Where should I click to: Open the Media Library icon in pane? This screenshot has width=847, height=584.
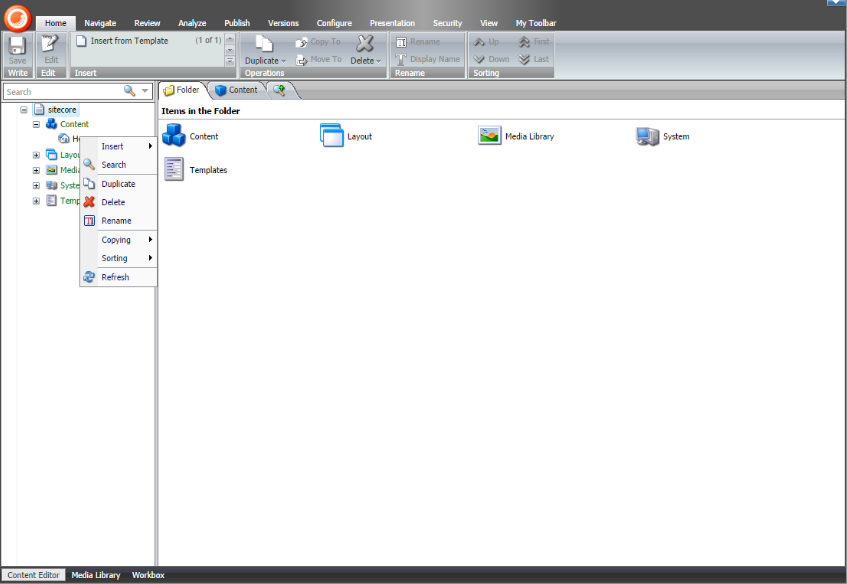[x=489, y=135]
